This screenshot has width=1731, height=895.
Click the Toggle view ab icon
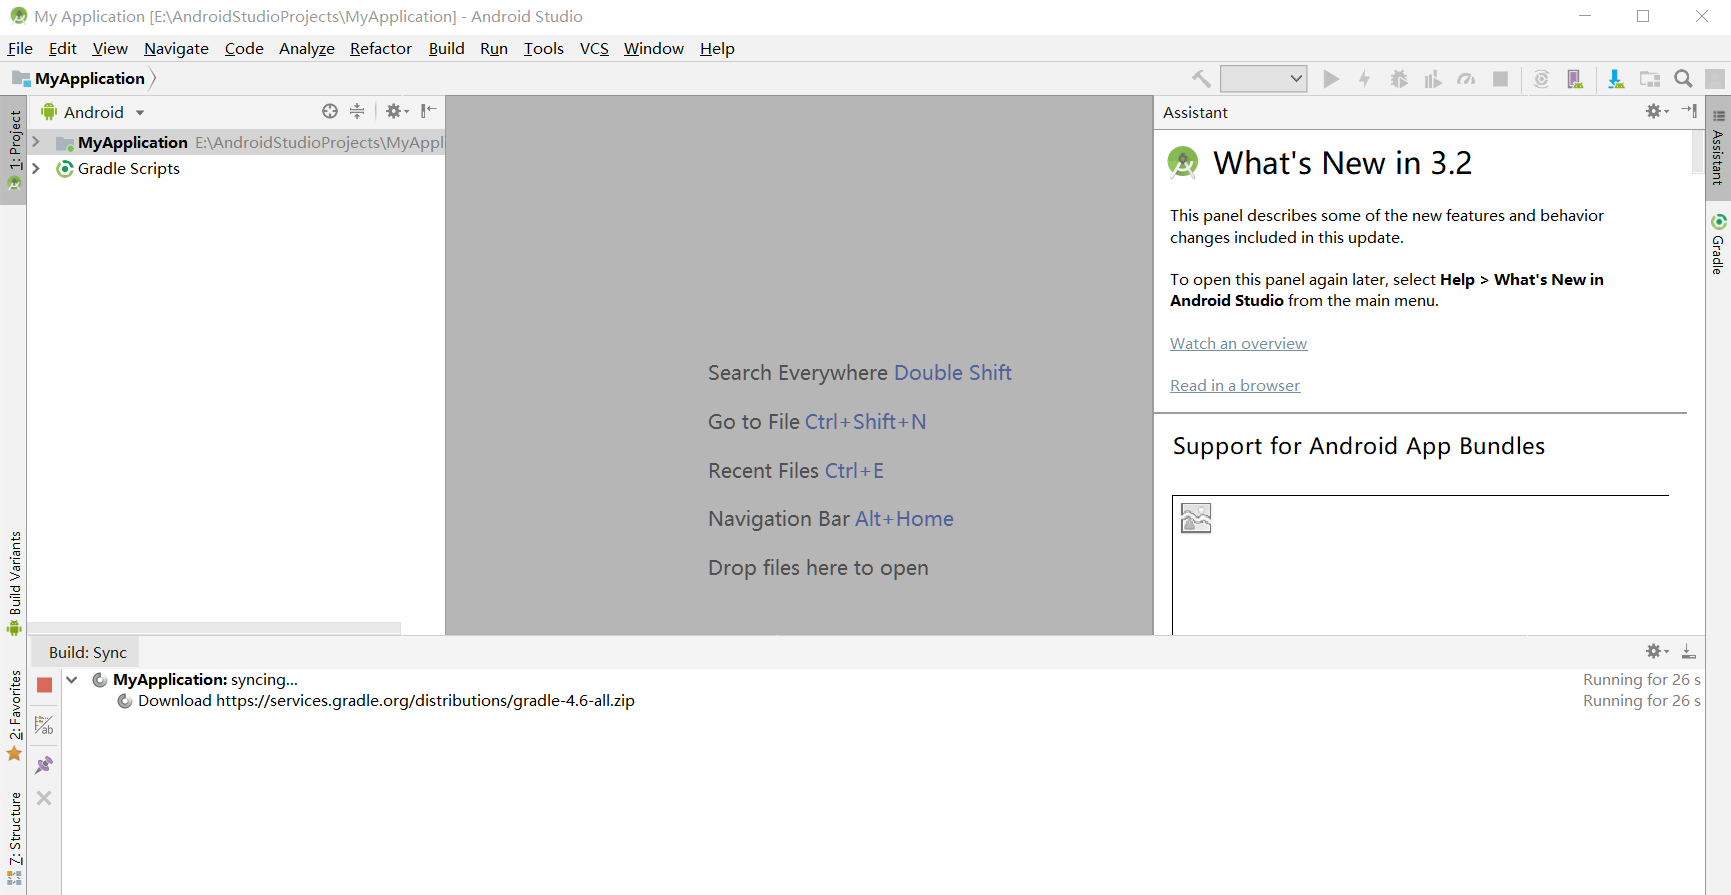(x=44, y=725)
